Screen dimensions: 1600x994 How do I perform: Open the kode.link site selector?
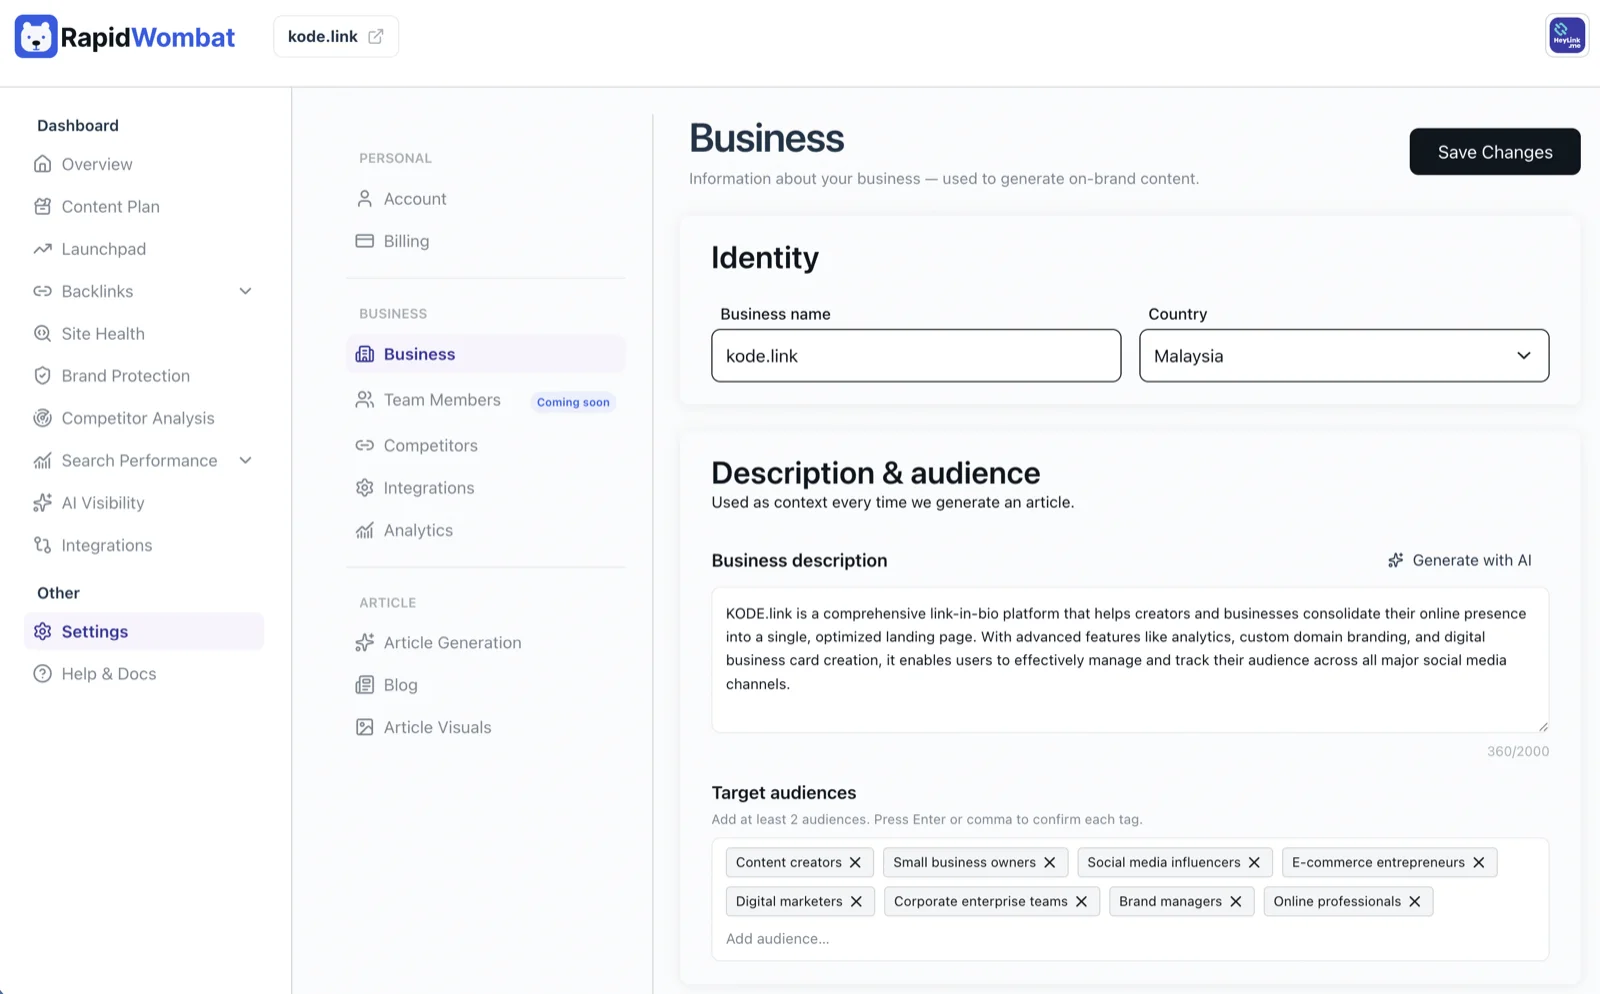(336, 37)
